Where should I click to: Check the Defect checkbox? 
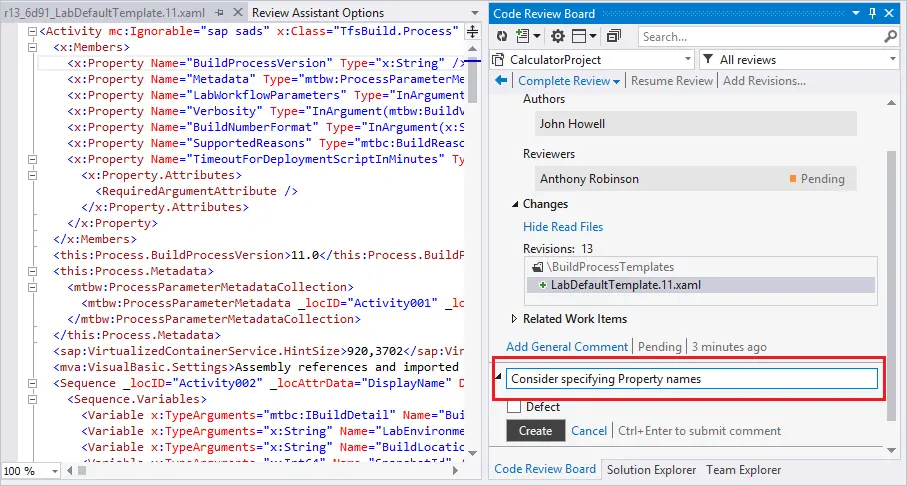[x=513, y=407]
